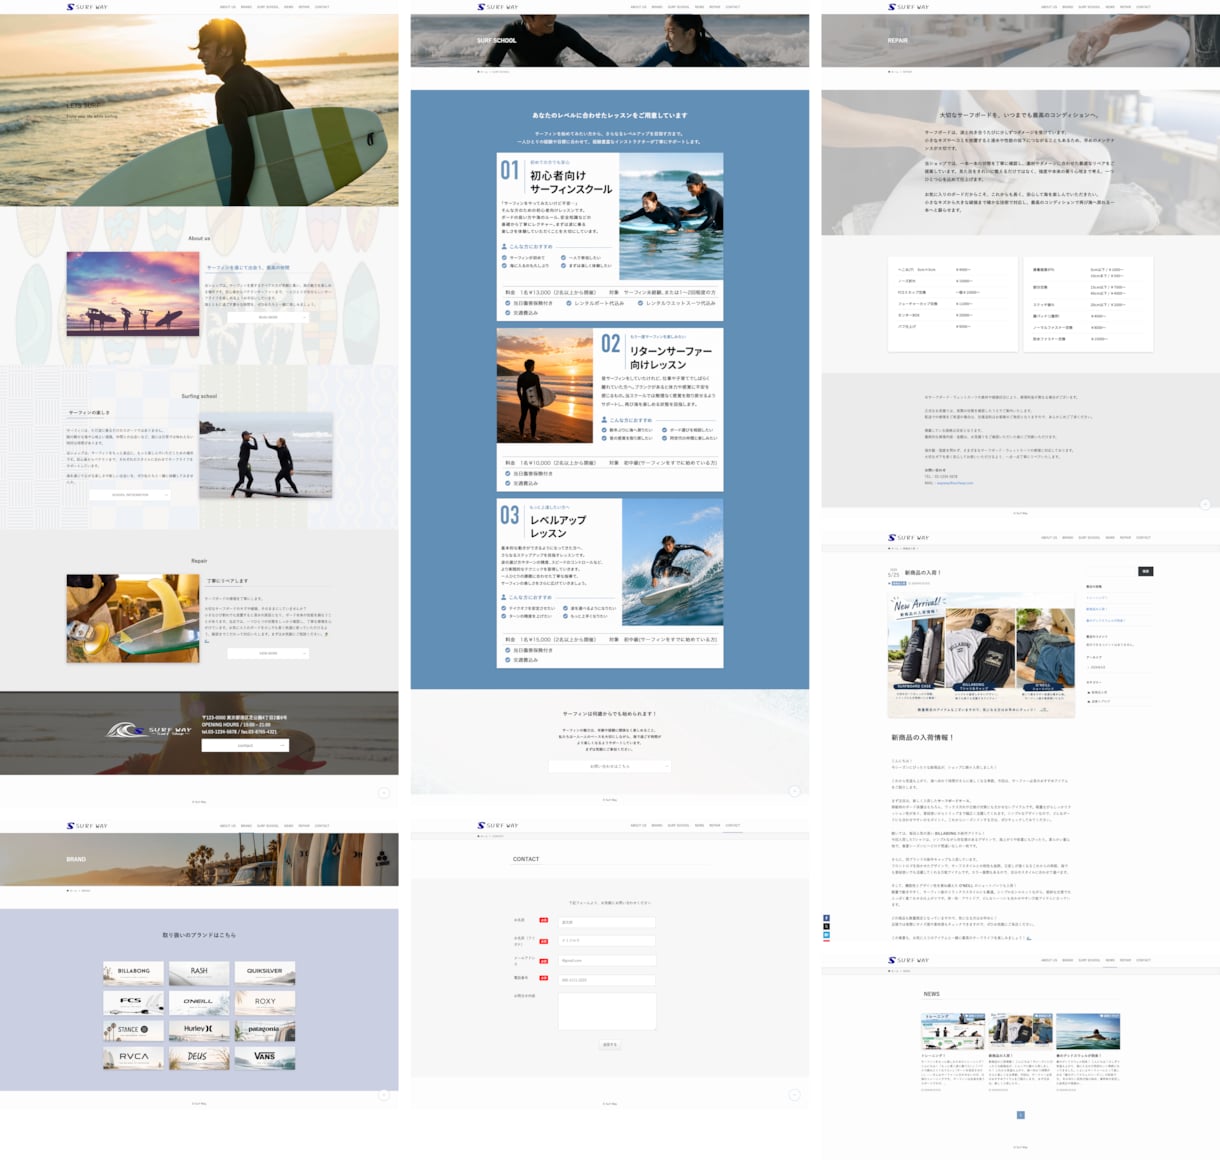Click the back-to-top arrow on the Surf School page
1220x1160 pixels.
point(795,791)
